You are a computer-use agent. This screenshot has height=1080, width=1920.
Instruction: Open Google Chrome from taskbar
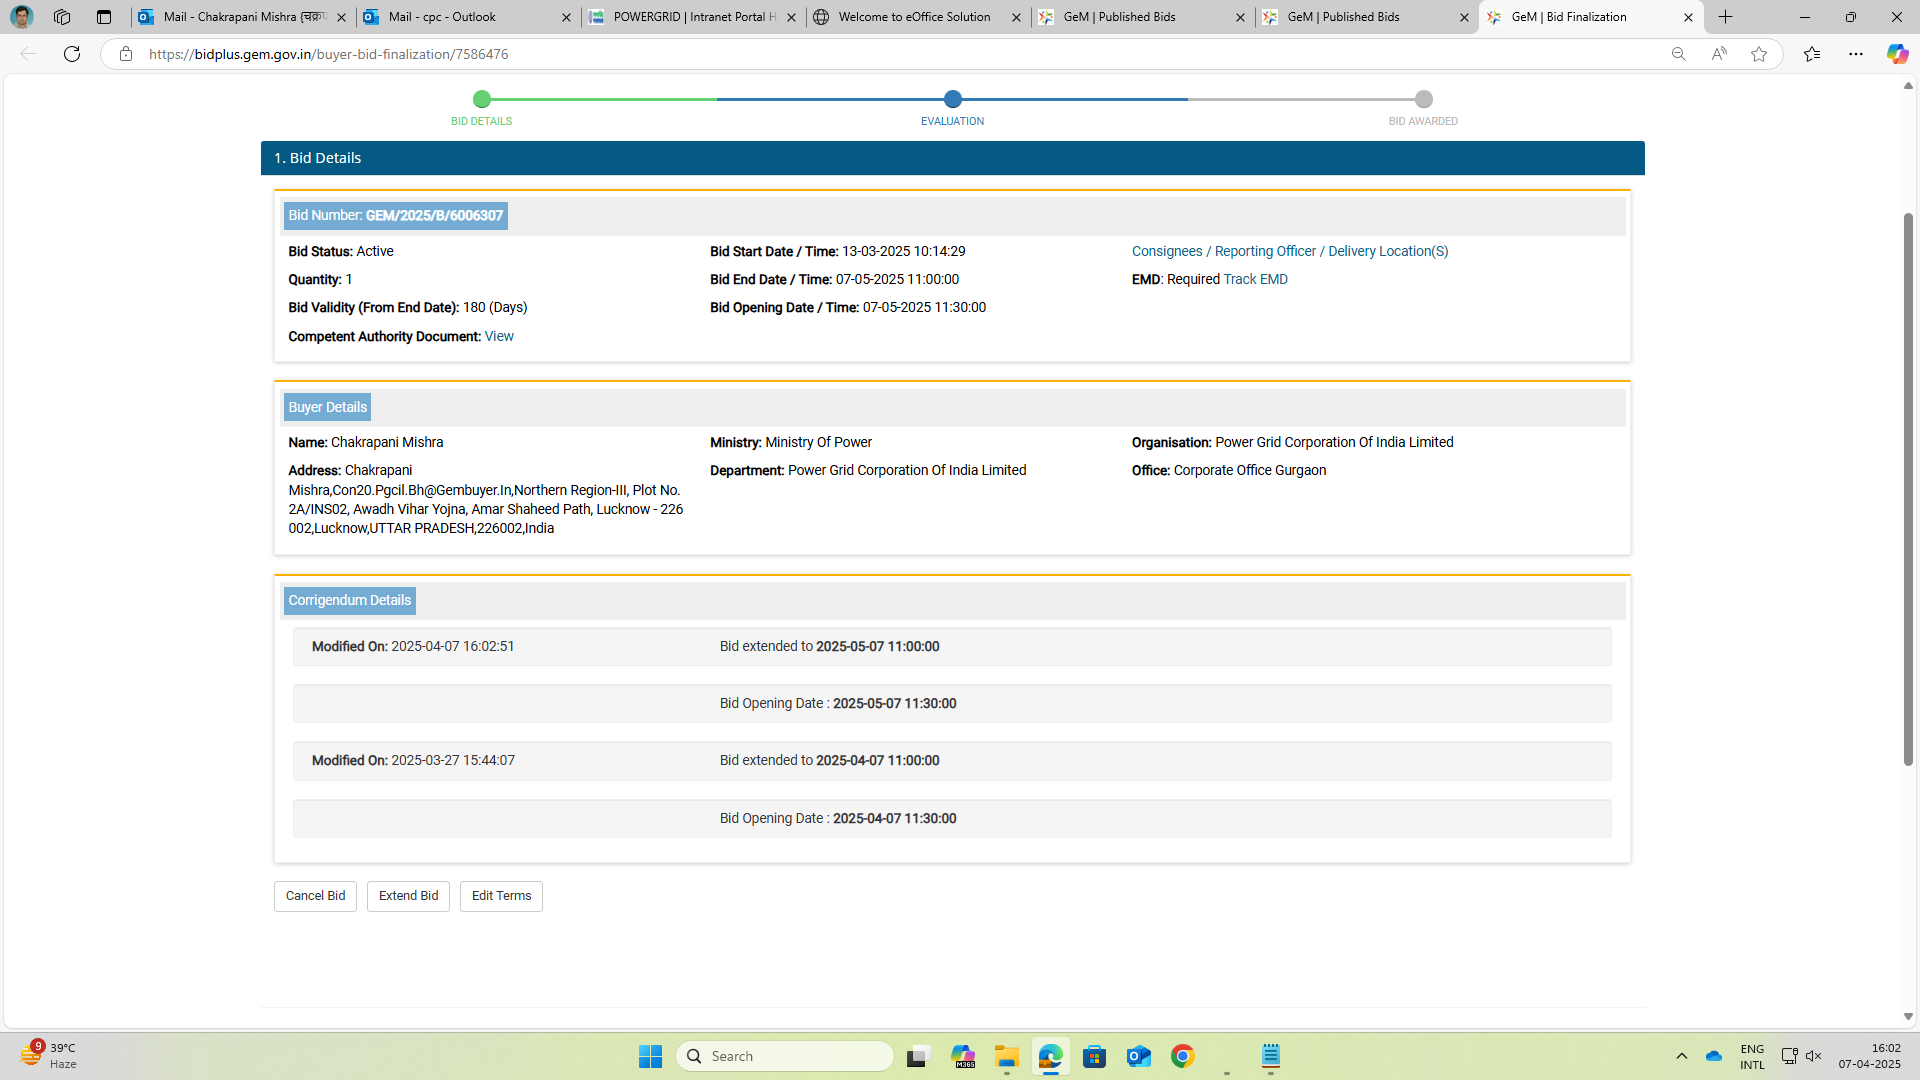[1183, 1056]
